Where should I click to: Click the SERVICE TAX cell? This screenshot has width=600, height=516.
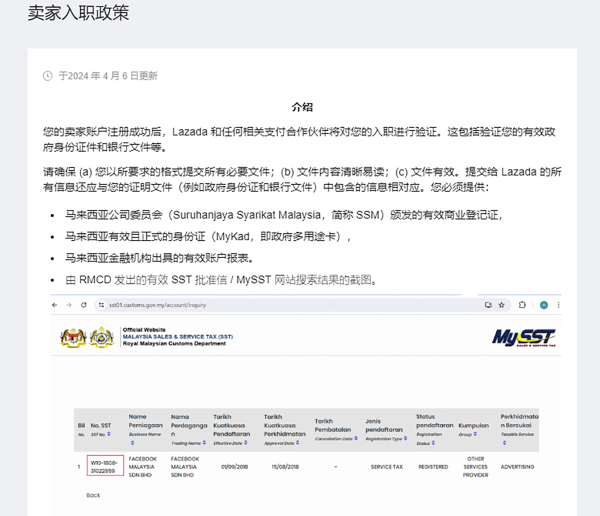386,467
